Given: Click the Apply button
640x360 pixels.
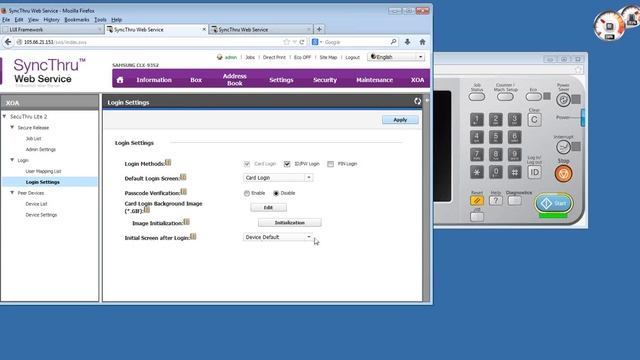Looking at the screenshot, I should [x=400, y=120].
